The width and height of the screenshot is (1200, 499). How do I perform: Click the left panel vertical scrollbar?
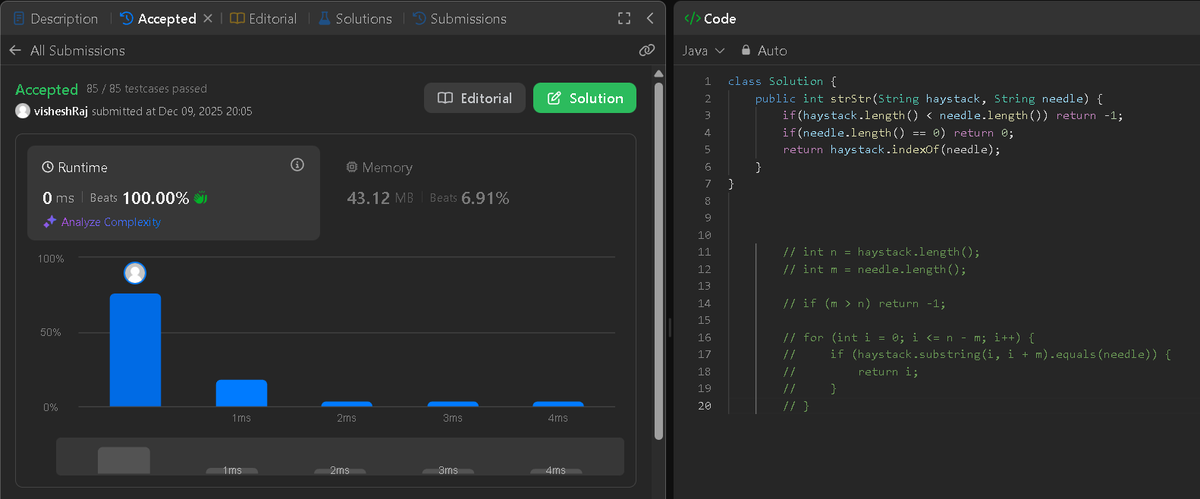click(x=658, y=260)
